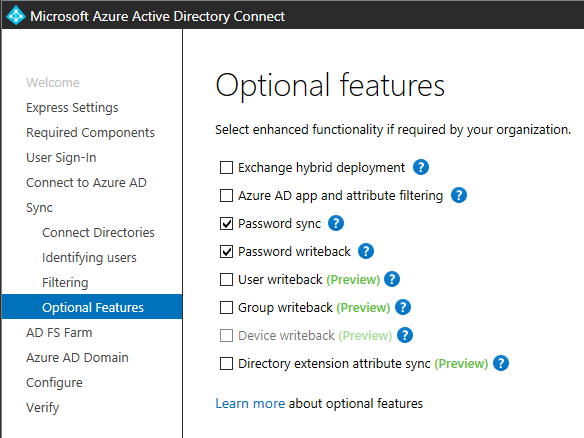Open help icon for Group writeback
584x438 pixels.
tap(403, 307)
